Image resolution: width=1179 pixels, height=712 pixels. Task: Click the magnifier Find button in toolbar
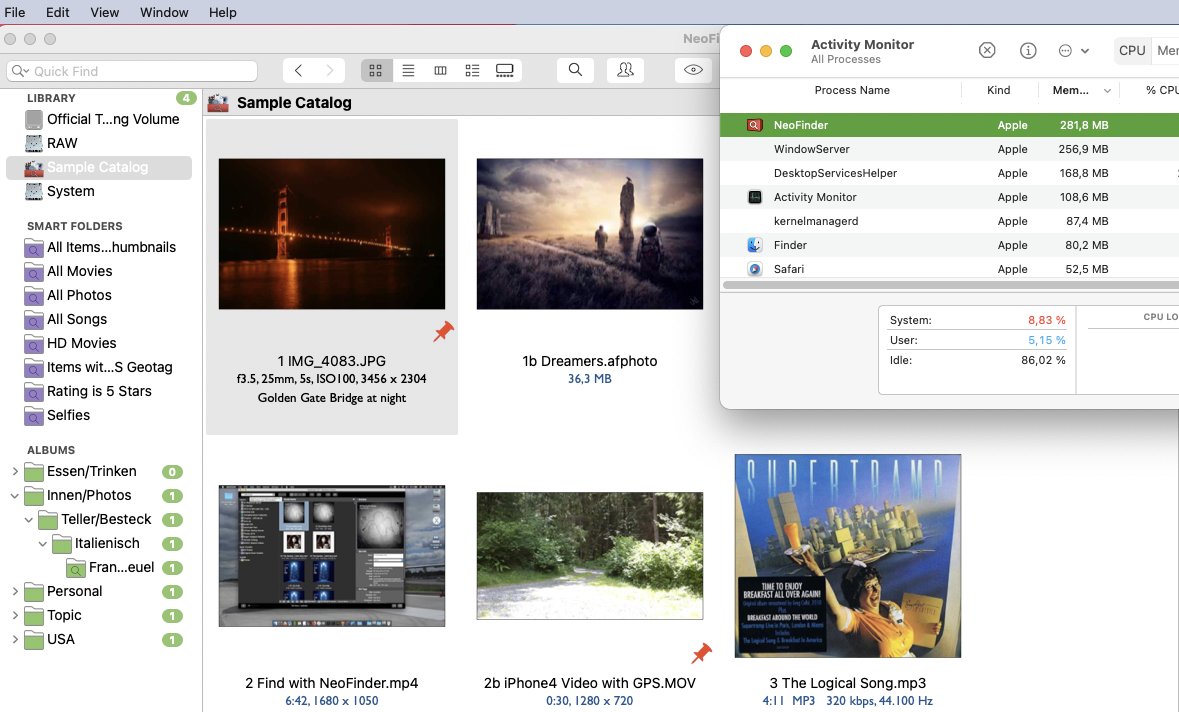click(x=575, y=70)
